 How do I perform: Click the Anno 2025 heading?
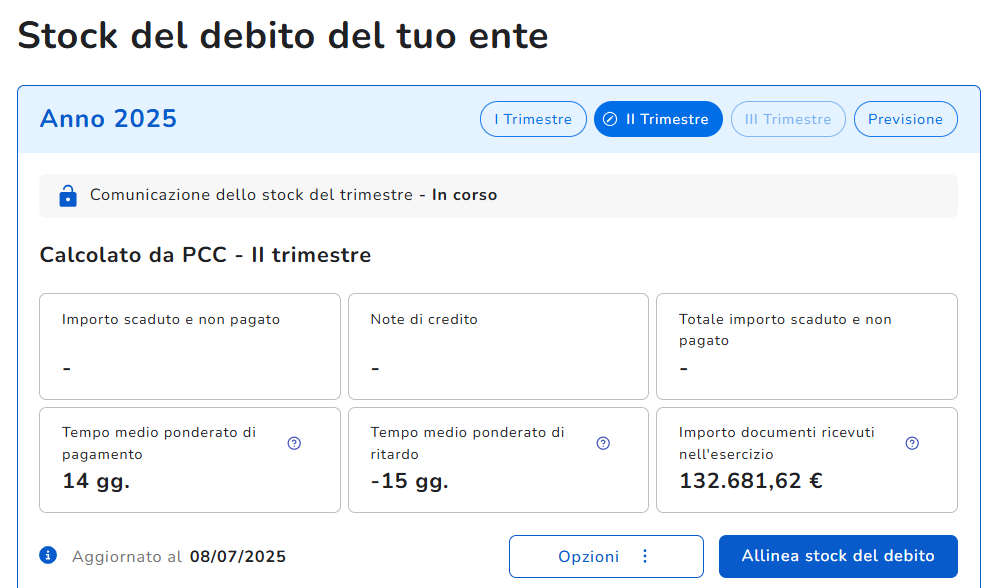[108, 119]
